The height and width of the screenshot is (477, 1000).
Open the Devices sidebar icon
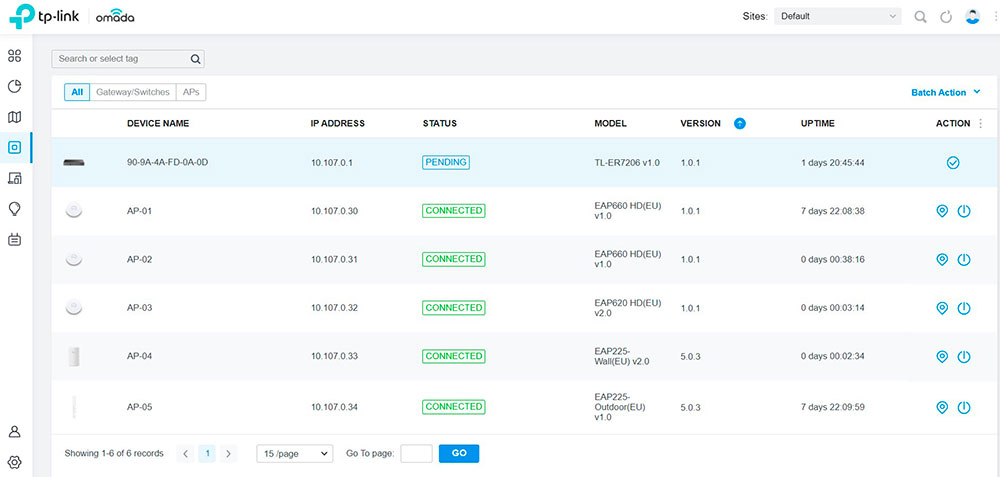click(x=15, y=148)
